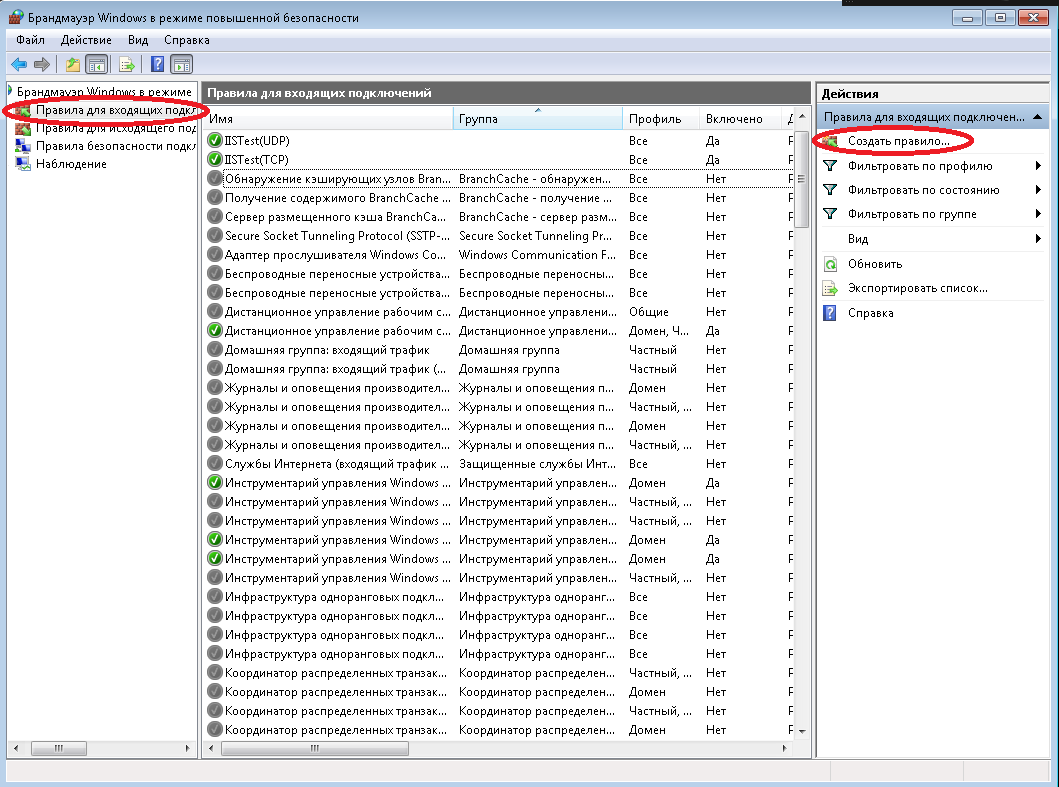Click funnel icon beside Фильтровать по группе
The height and width of the screenshot is (787, 1059).
(x=830, y=214)
